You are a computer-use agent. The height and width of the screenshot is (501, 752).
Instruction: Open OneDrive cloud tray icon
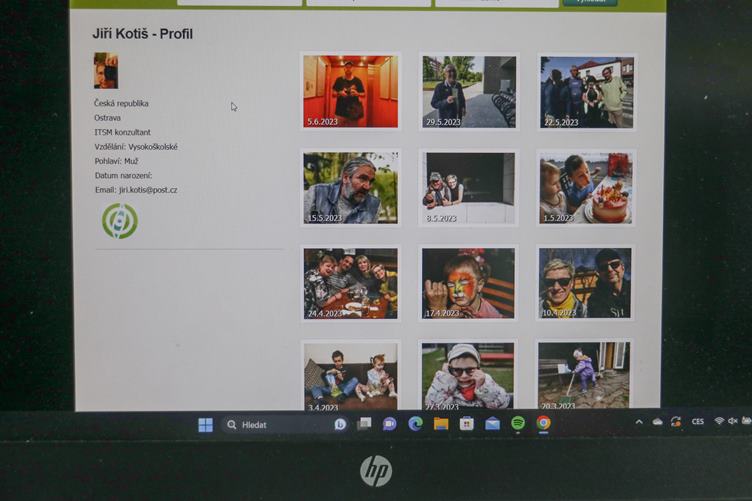[657, 422]
